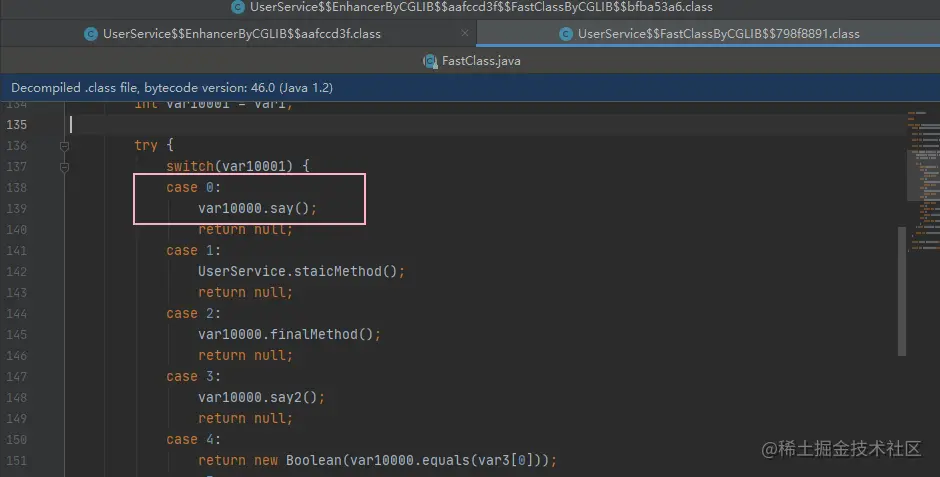The image size is (940, 477).
Task: Click the decompiled class file notification banner
Action: [470, 87]
